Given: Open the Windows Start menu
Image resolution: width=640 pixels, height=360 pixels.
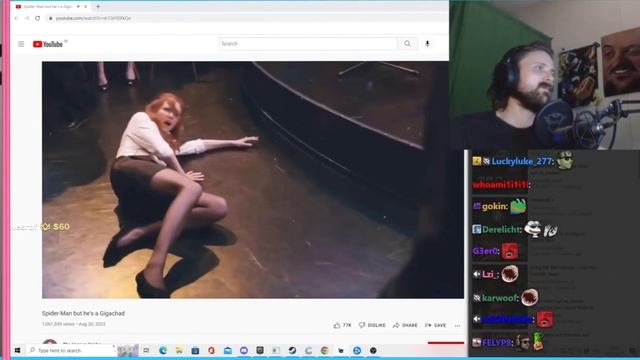Looking at the screenshot, I should pos(18,350).
